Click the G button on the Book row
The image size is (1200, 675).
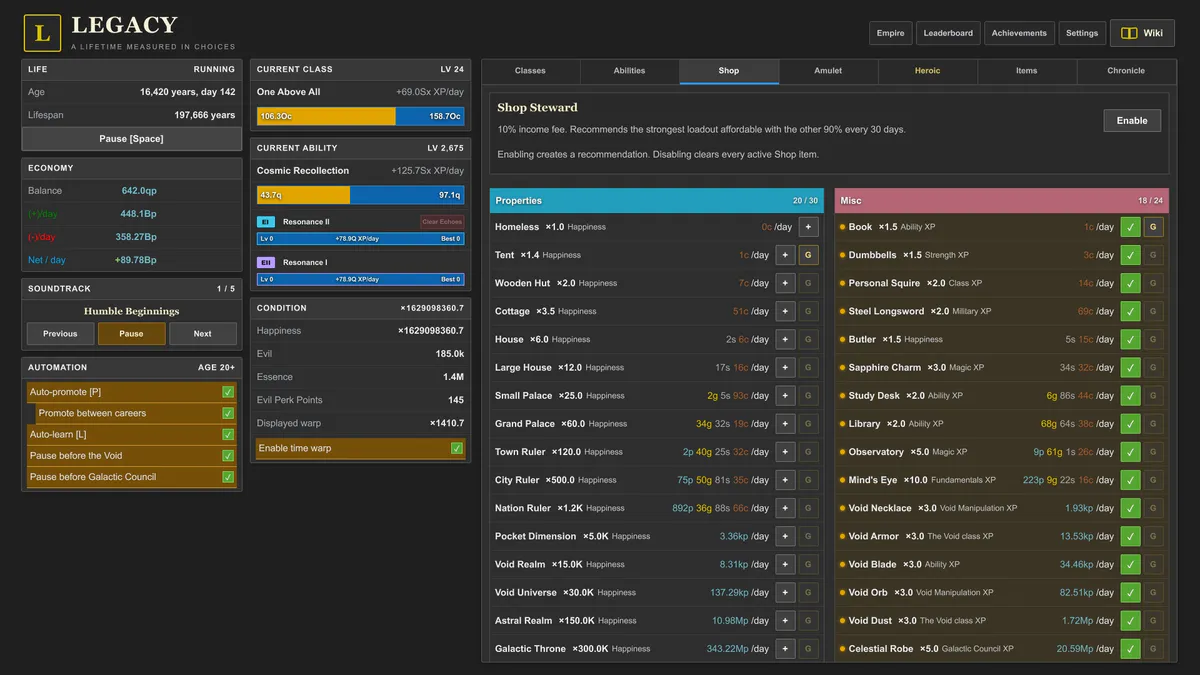click(1153, 227)
